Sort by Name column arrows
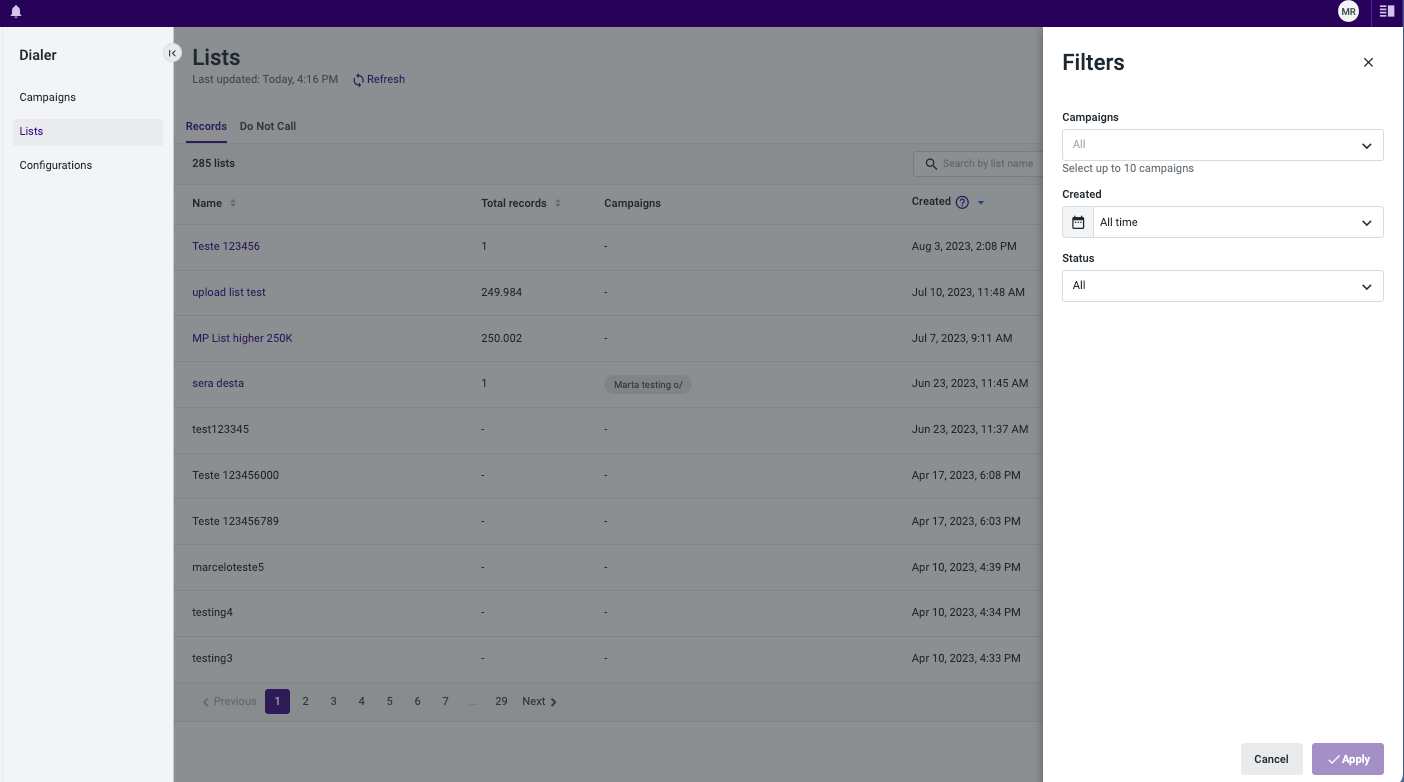1404x782 pixels. (233, 203)
